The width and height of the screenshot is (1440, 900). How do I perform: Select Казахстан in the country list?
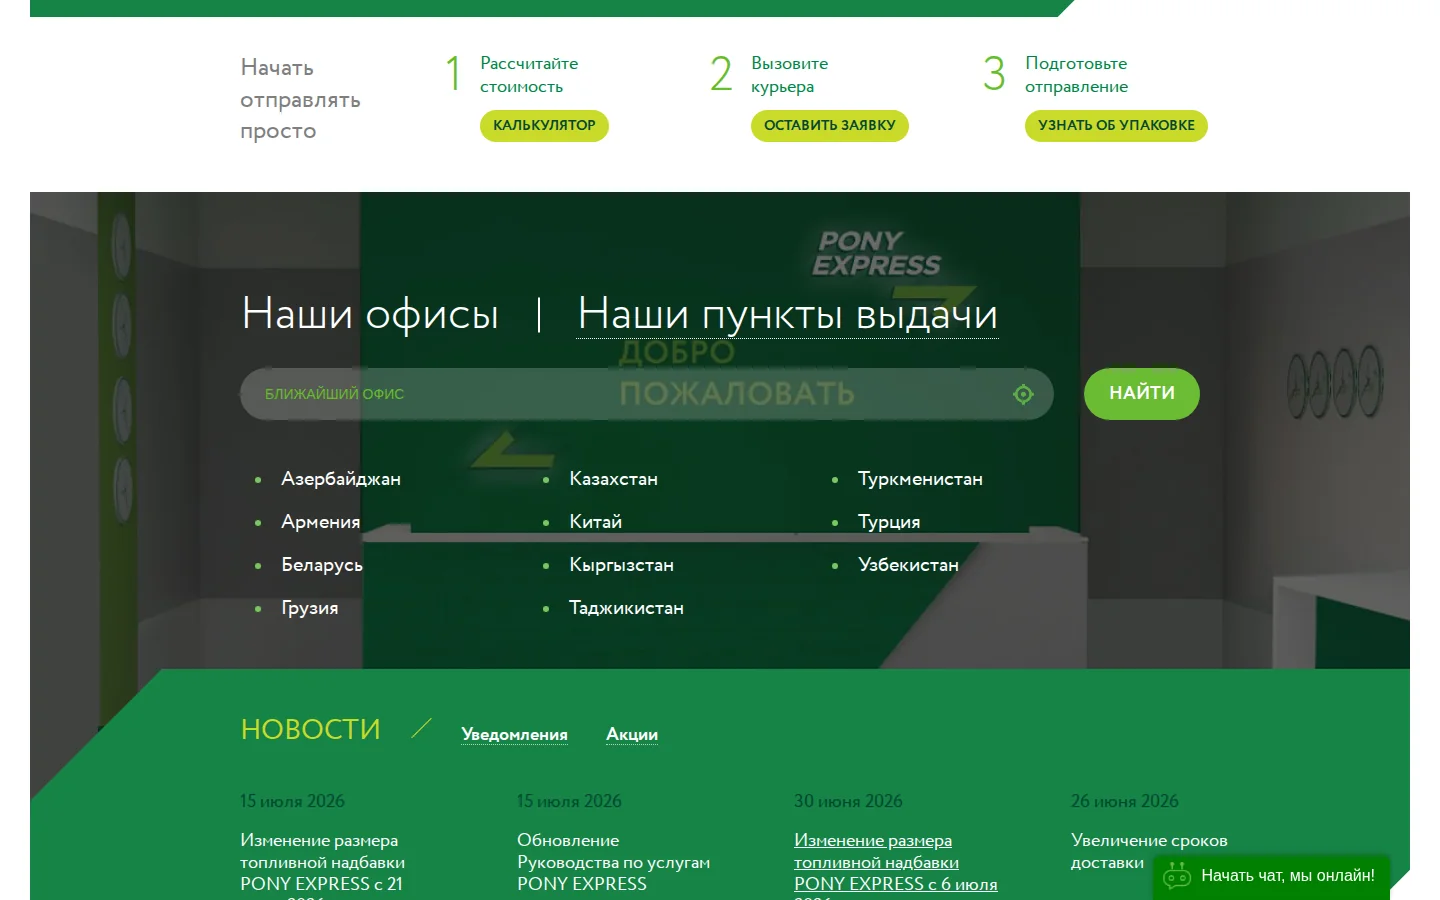pos(614,479)
